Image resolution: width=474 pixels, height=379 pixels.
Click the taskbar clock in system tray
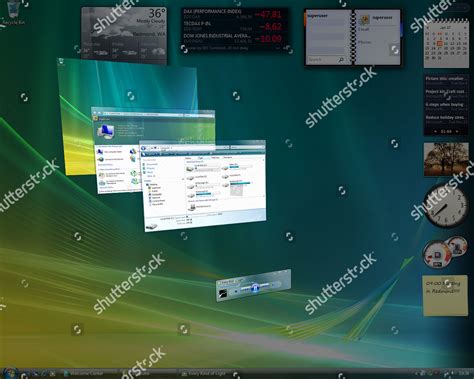pos(464,373)
